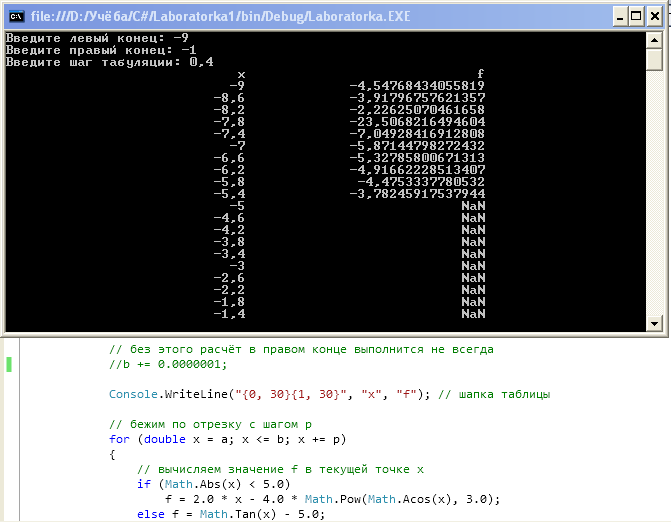Click the value -3,78245917537944
This screenshot has height=522, width=671.
point(417,194)
